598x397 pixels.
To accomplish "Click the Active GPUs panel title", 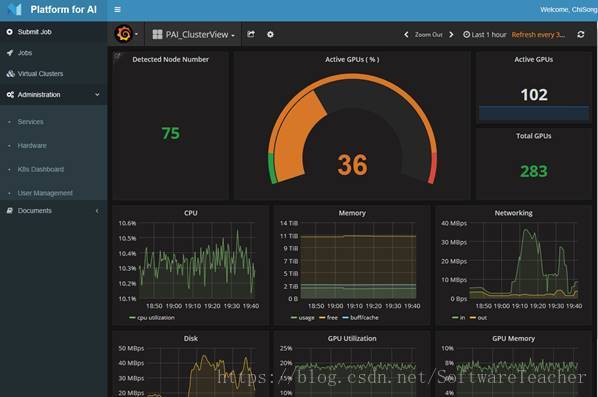I will tap(534, 59).
